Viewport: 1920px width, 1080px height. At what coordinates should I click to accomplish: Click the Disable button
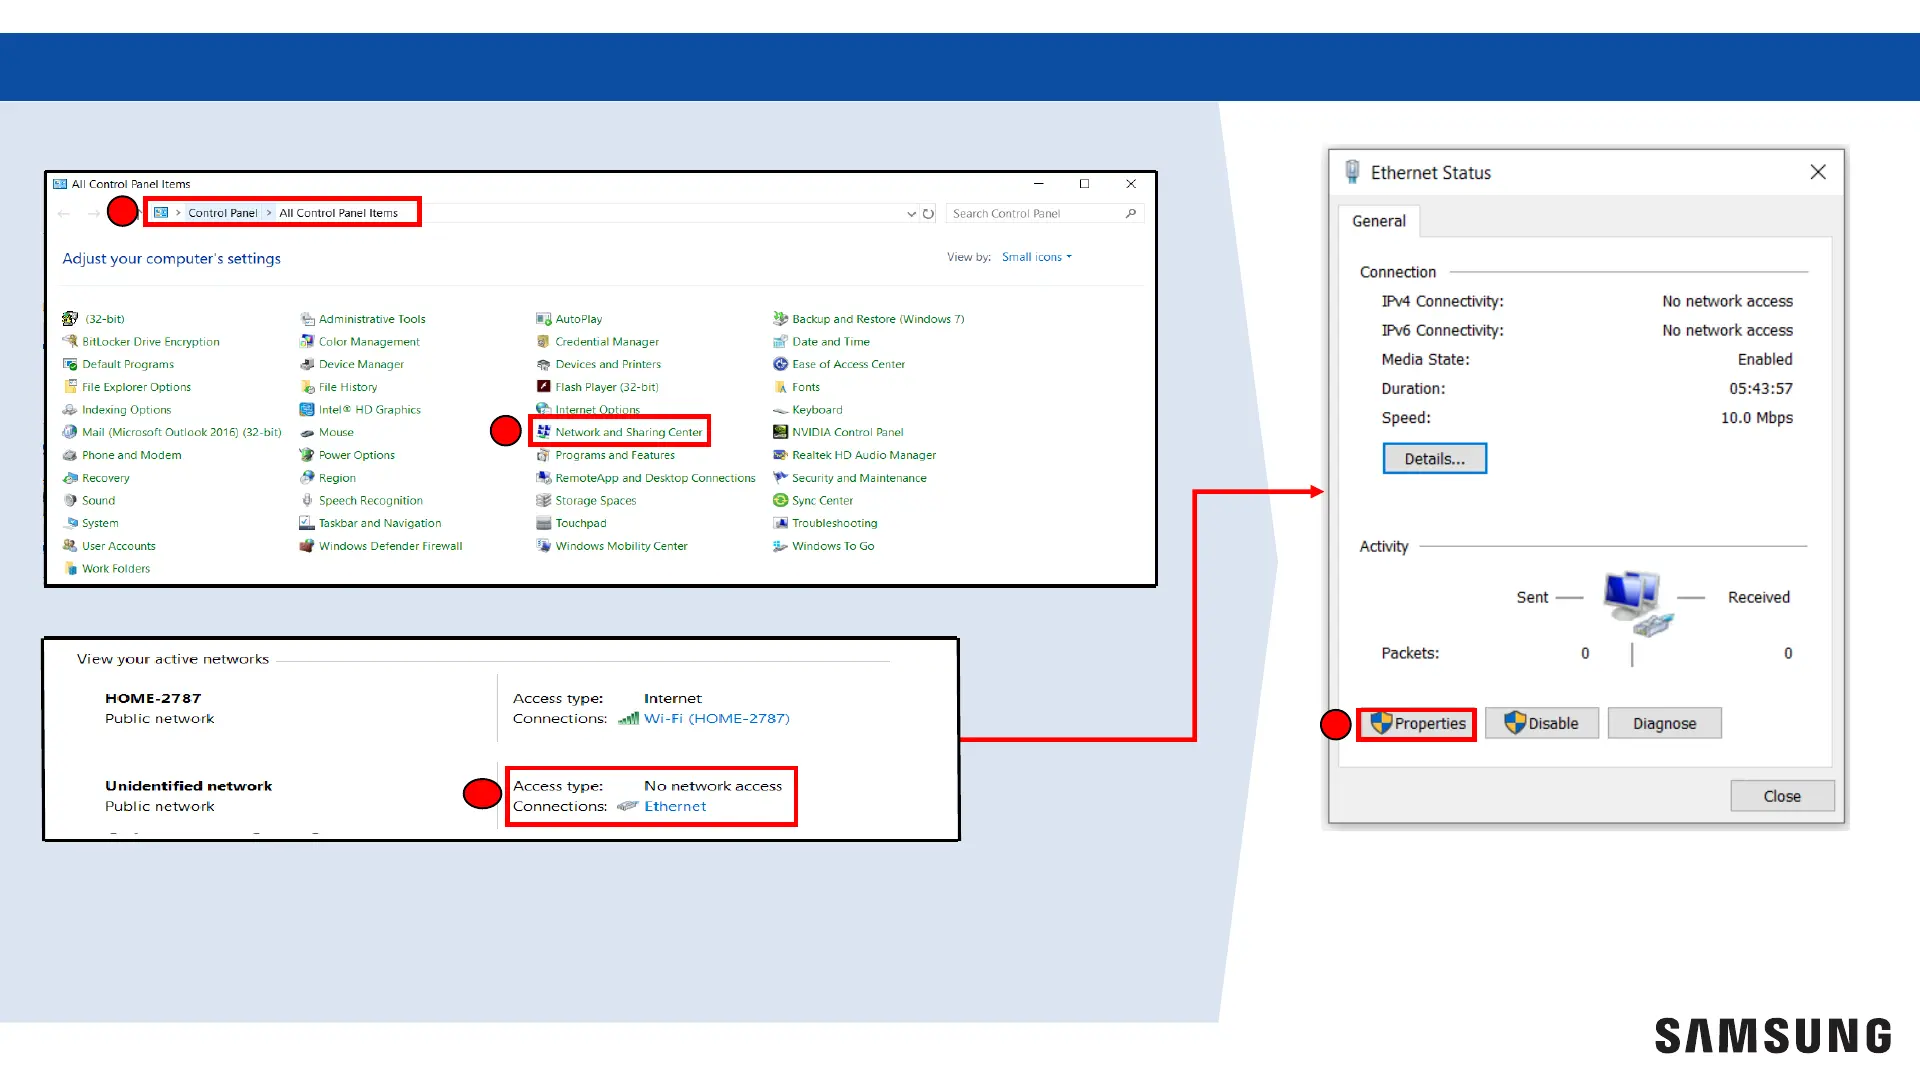1541,723
